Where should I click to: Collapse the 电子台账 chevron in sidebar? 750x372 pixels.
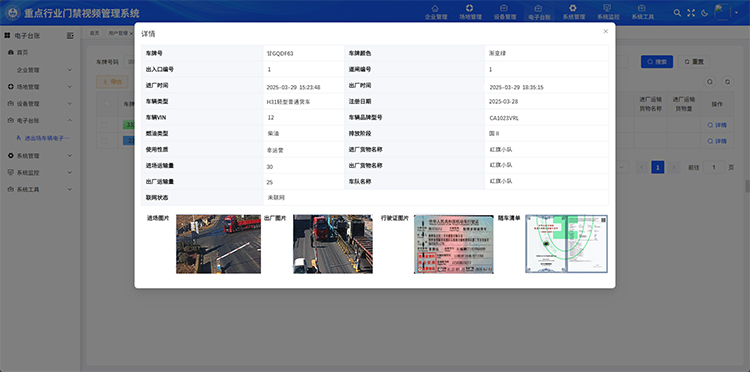click(x=69, y=120)
